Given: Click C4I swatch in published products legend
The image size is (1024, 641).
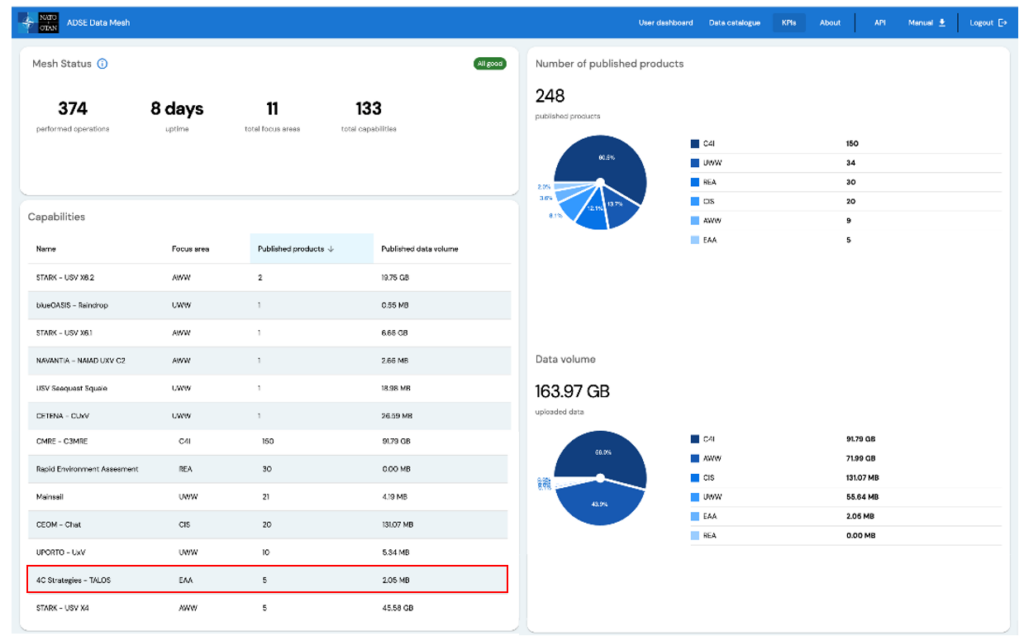Looking at the screenshot, I should (x=695, y=144).
